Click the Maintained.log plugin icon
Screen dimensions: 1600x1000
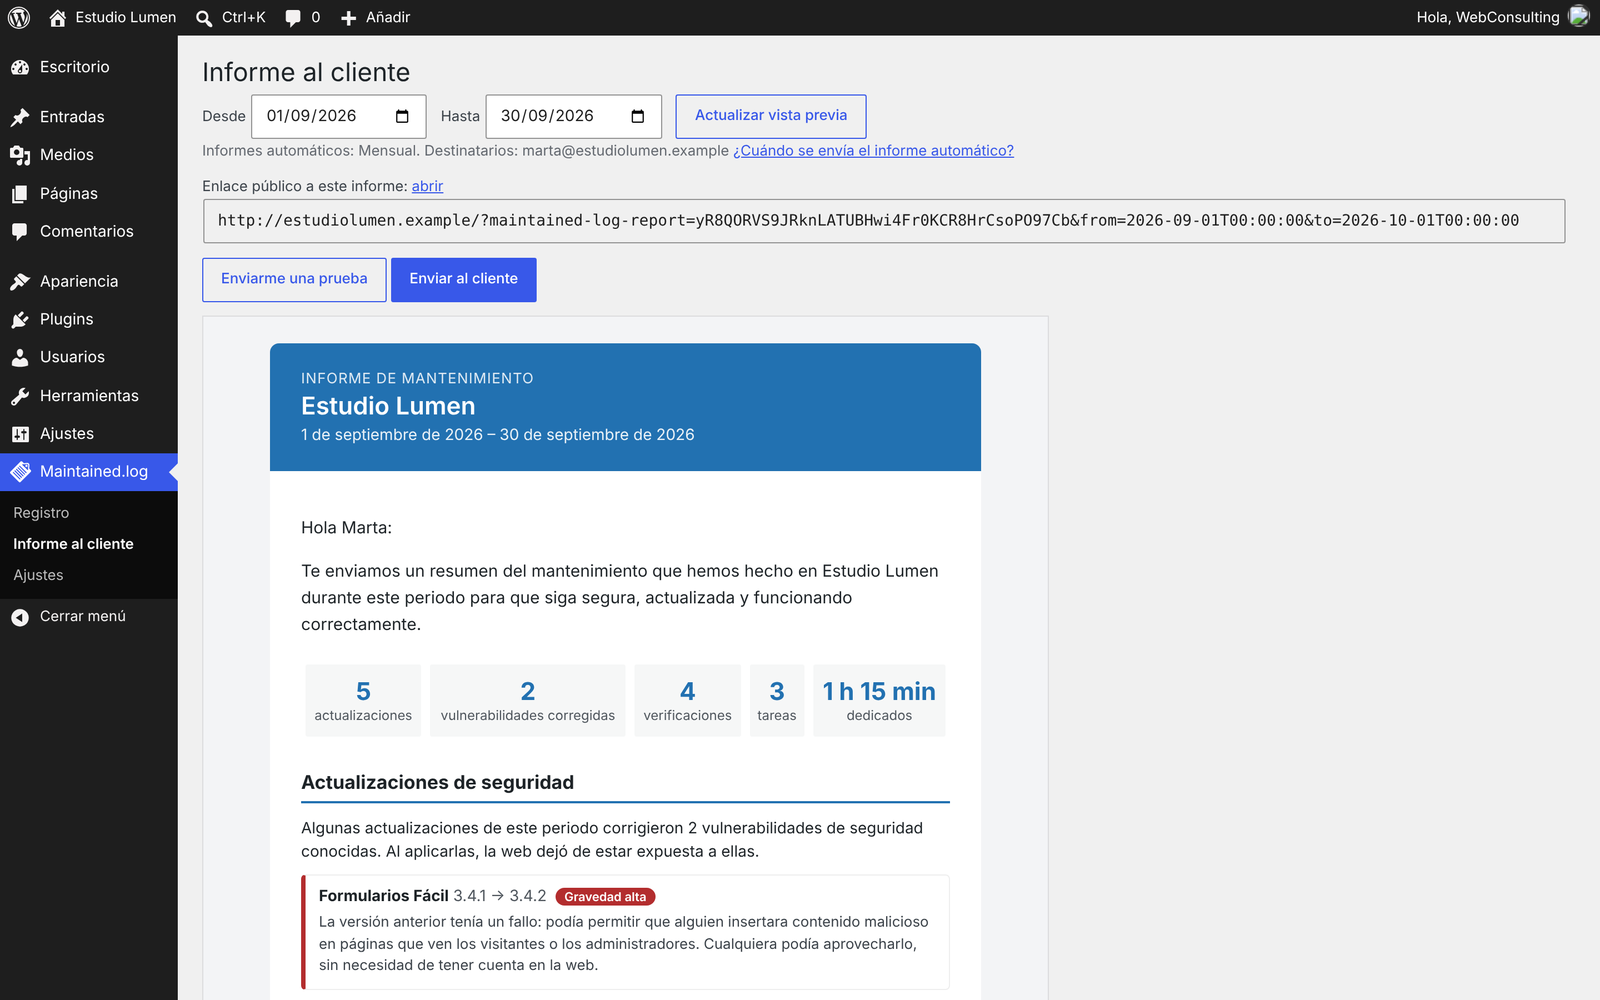pos(20,471)
